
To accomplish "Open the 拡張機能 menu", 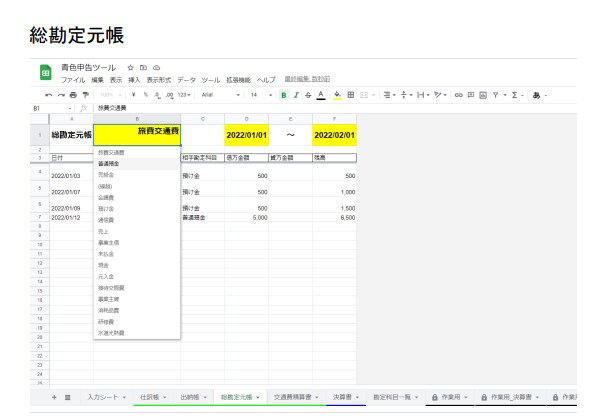I will click(x=238, y=80).
